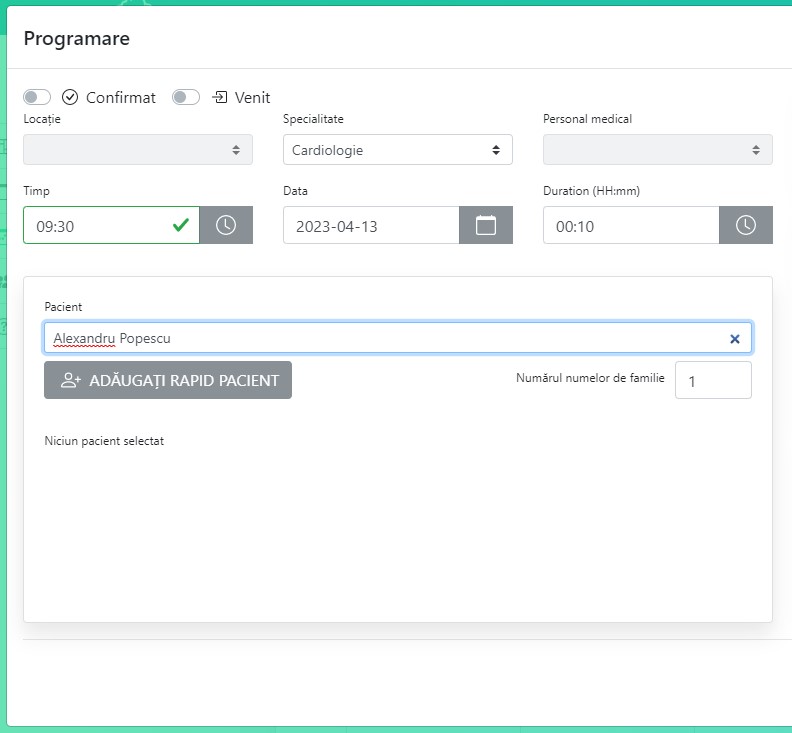Click the Numărul numelor de familie field
792x733 pixels.
point(713,381)
